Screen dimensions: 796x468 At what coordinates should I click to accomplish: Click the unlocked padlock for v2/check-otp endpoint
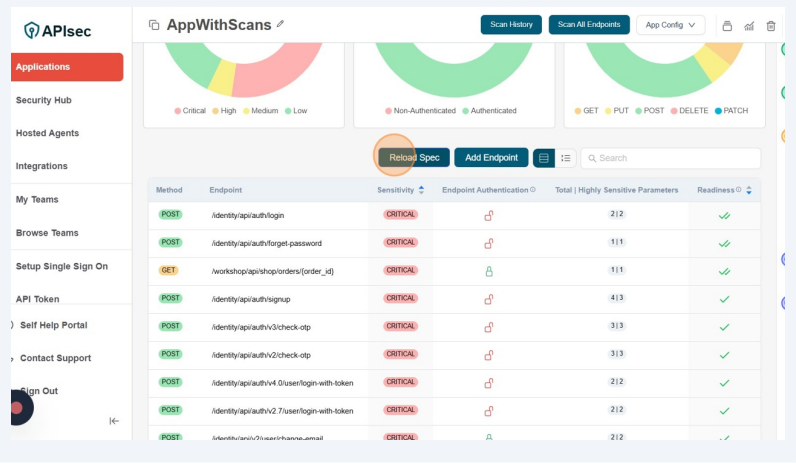click(x=488, y=355)
